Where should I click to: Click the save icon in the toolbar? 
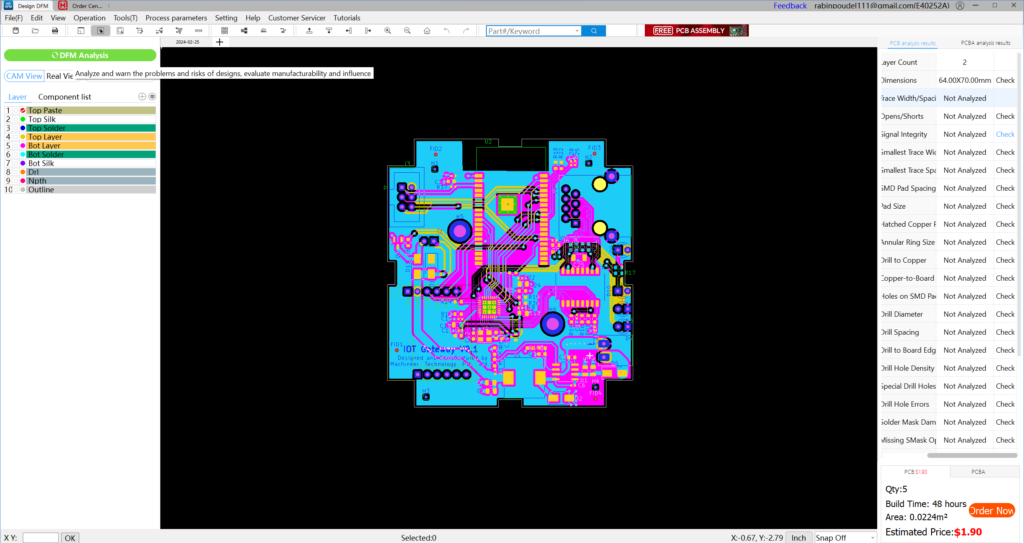pyautogui.click(x=16, y=31)
